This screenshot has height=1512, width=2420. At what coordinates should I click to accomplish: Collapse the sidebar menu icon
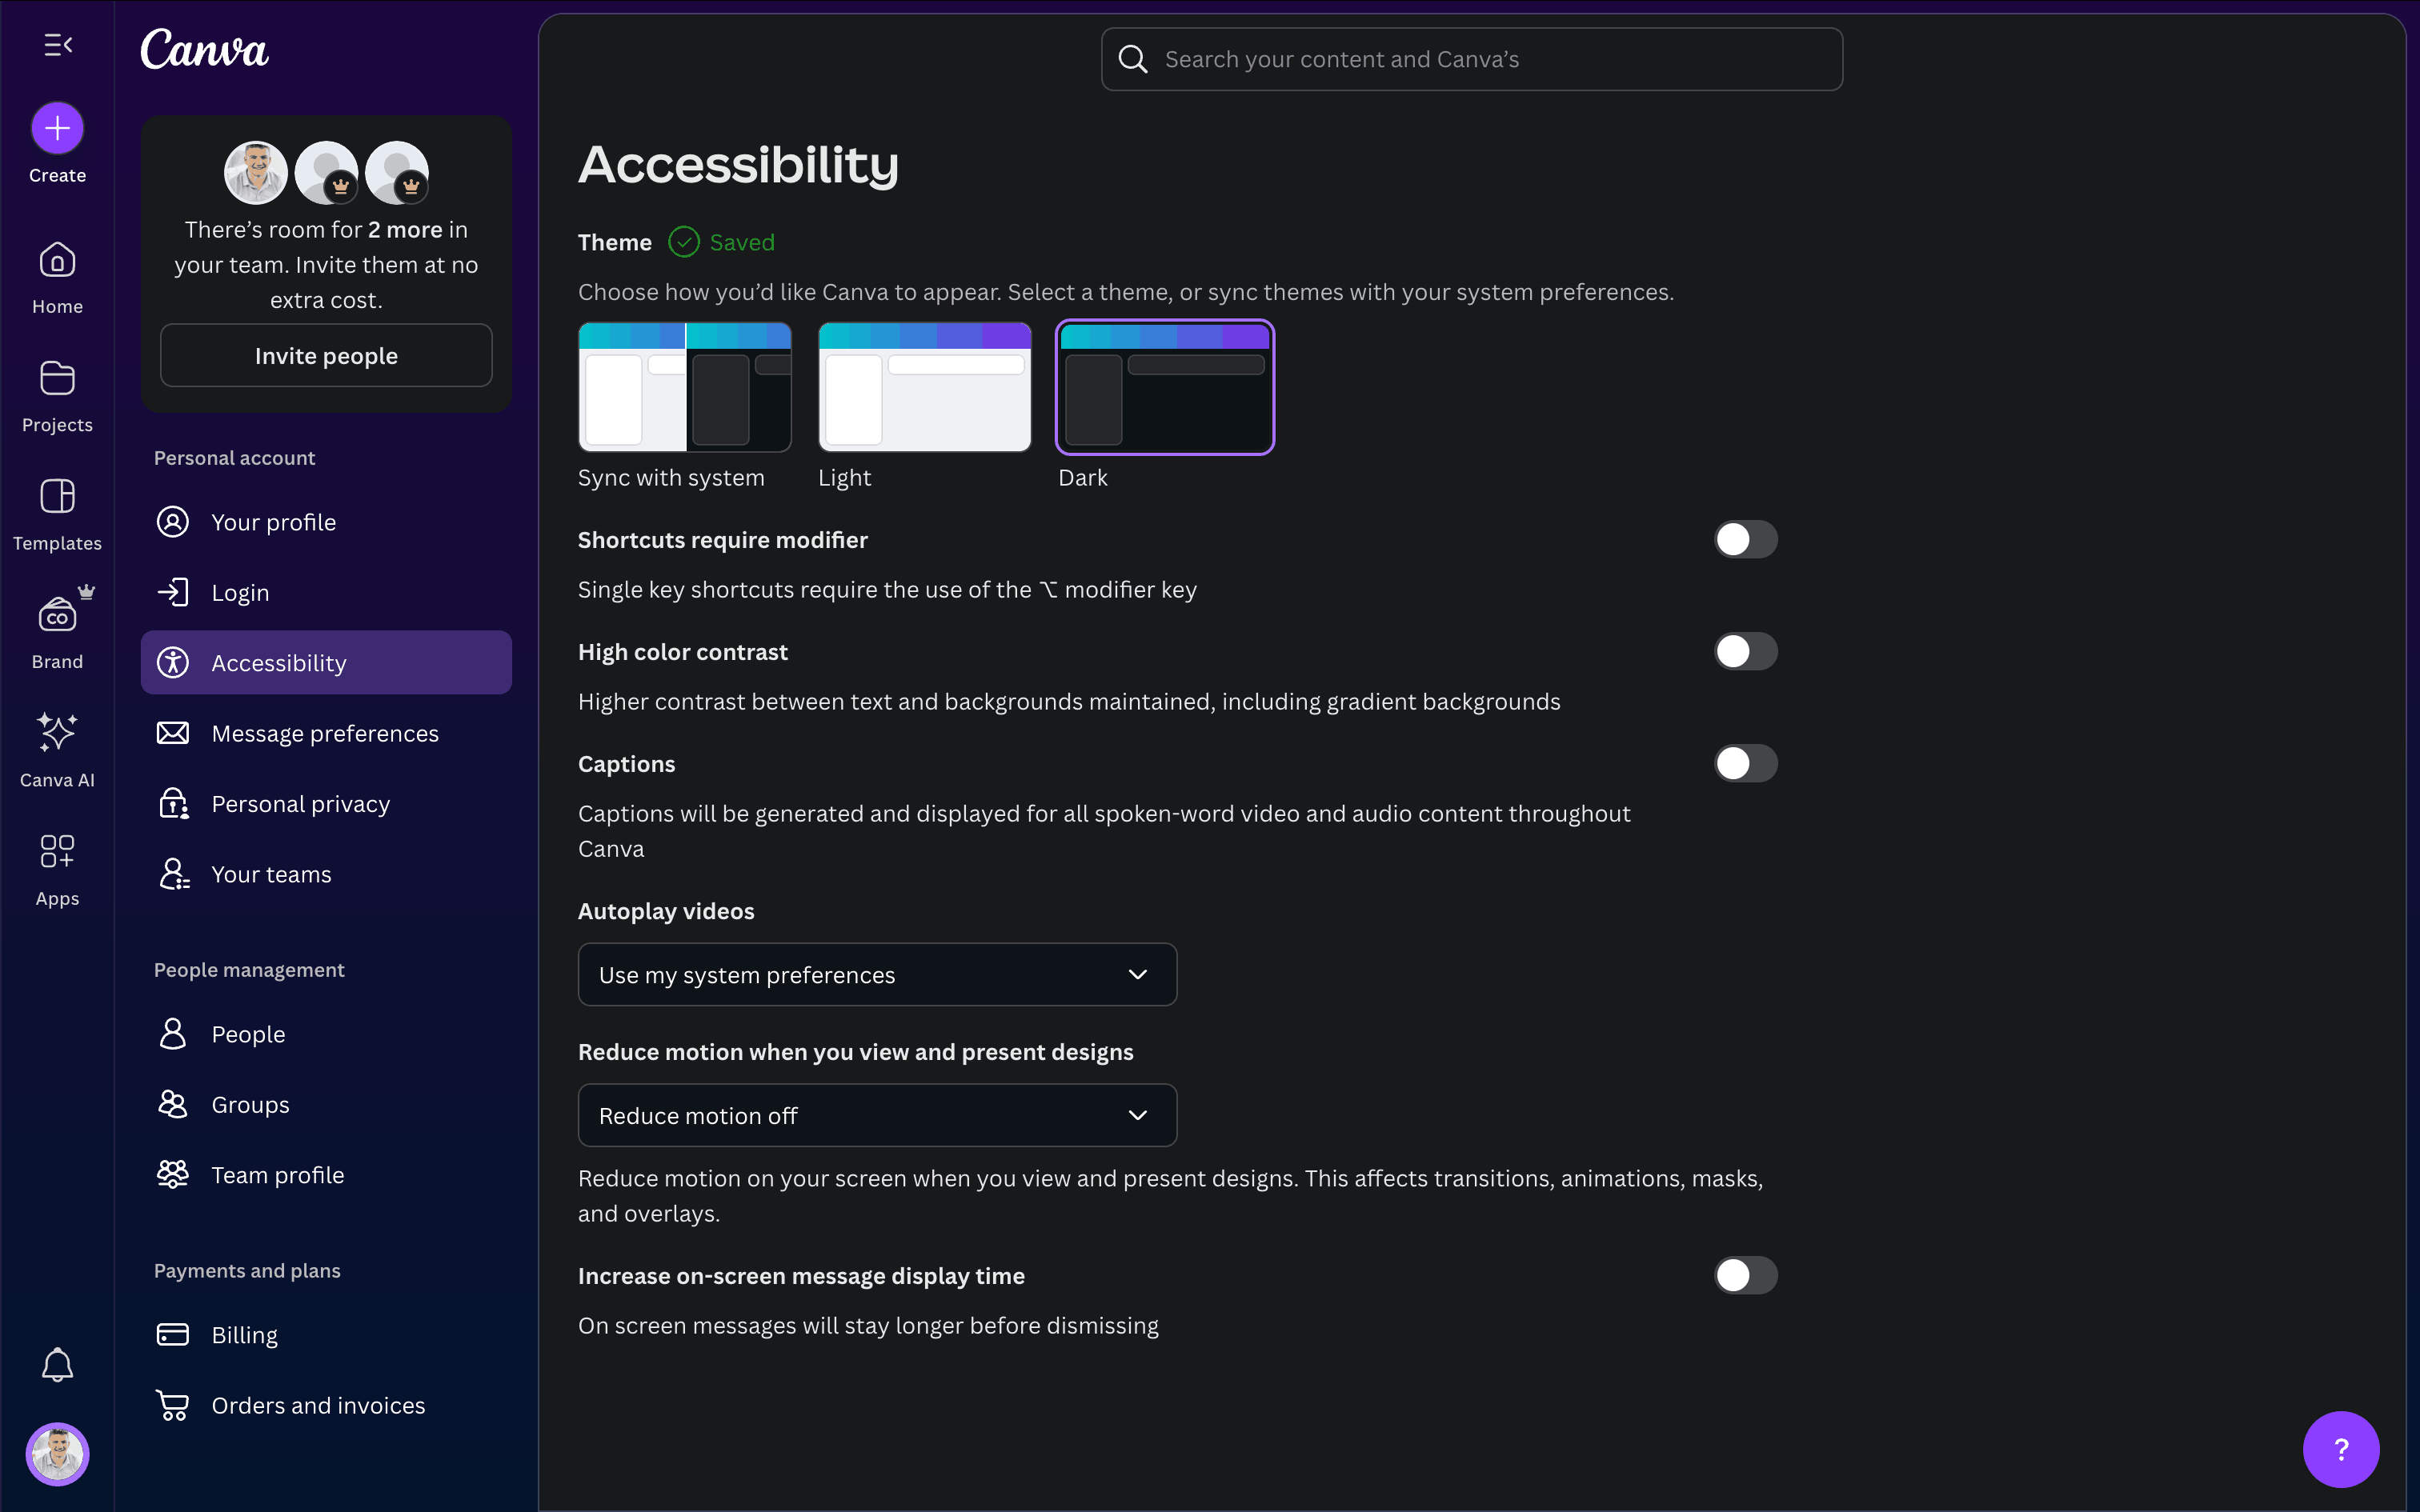pos(57,45)
